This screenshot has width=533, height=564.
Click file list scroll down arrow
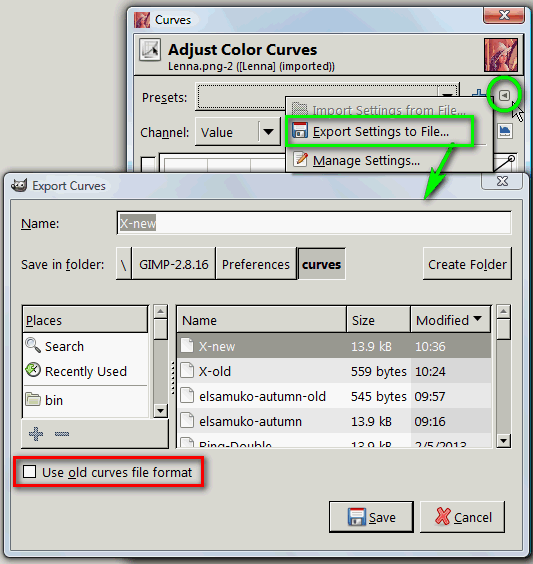point(504,440)
